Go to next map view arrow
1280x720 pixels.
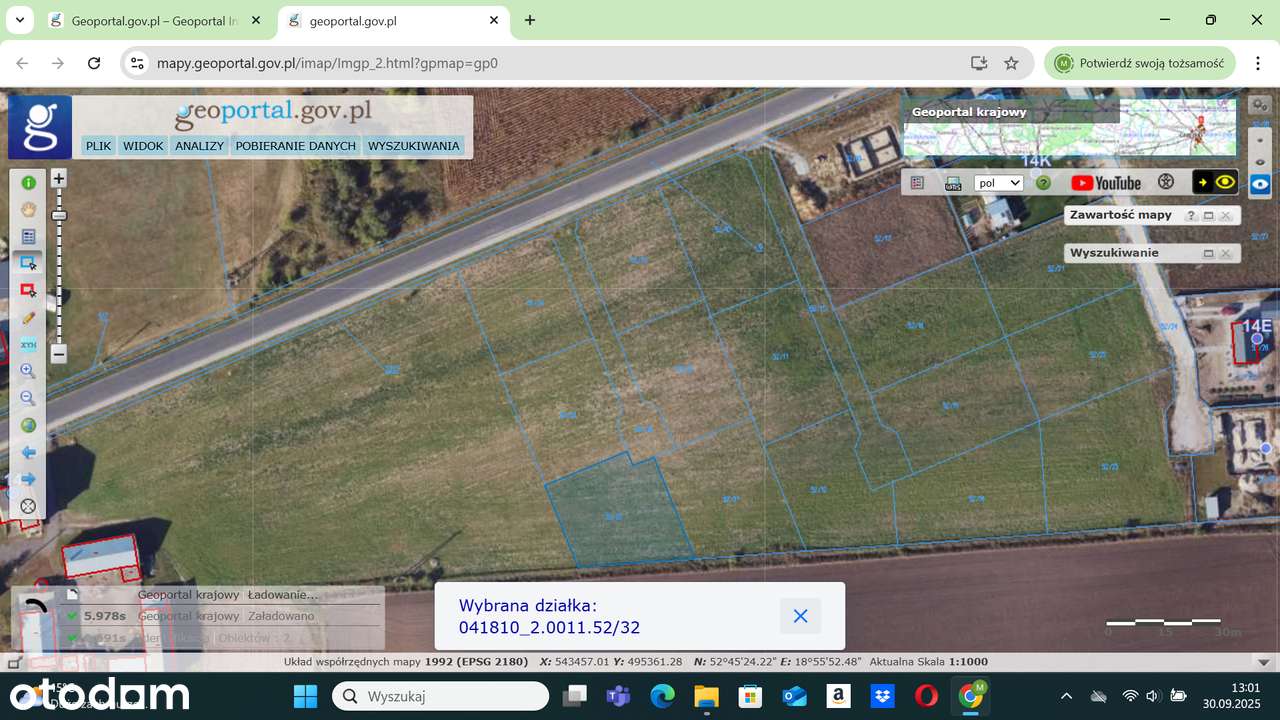(x=28, y=479)
